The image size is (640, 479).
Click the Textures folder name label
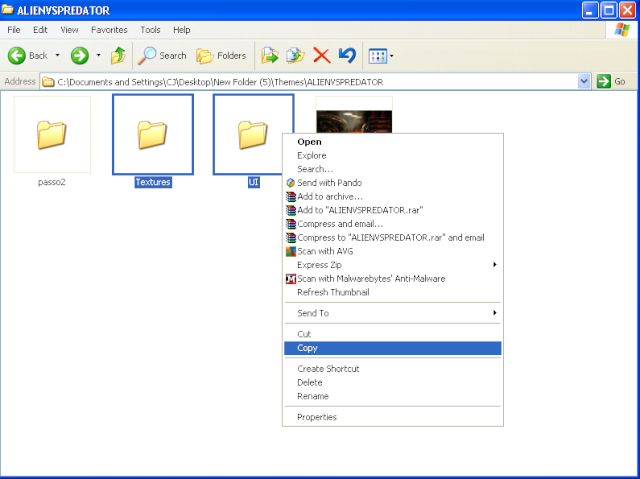click(x=153, y=182)
